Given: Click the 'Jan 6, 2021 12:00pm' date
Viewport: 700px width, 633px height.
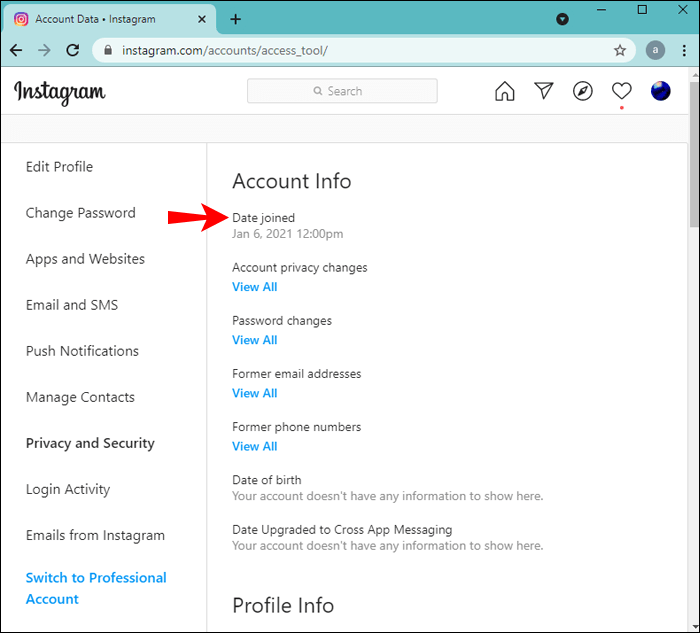Looking at the screenshot, I should 288,234.
